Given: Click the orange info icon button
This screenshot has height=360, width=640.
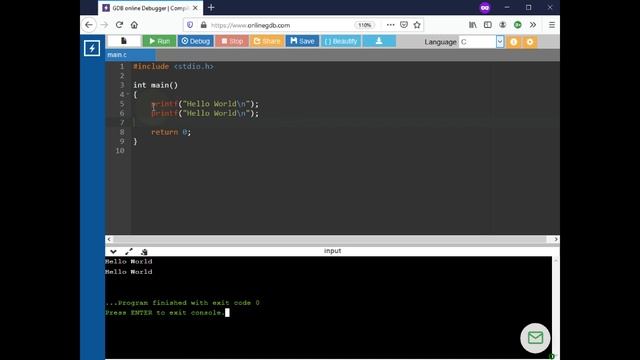Looking at the screenshot, I should click(x=513, y=42).
